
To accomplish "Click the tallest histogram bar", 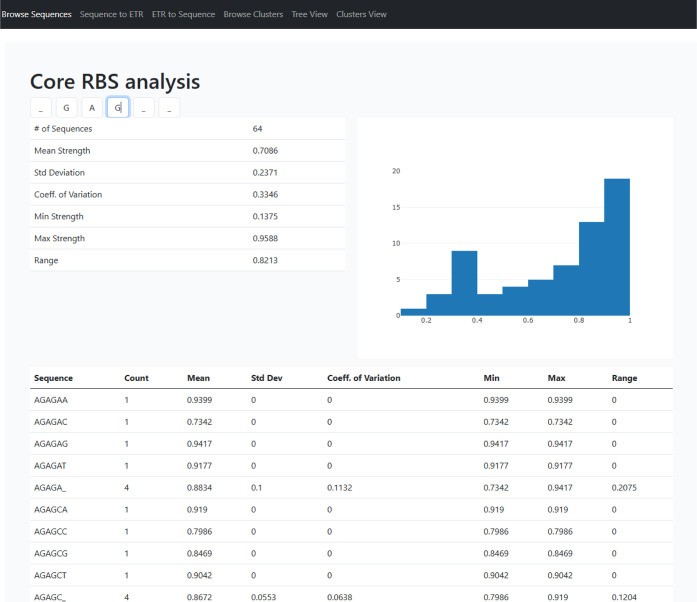I will (x=617, y=247).
